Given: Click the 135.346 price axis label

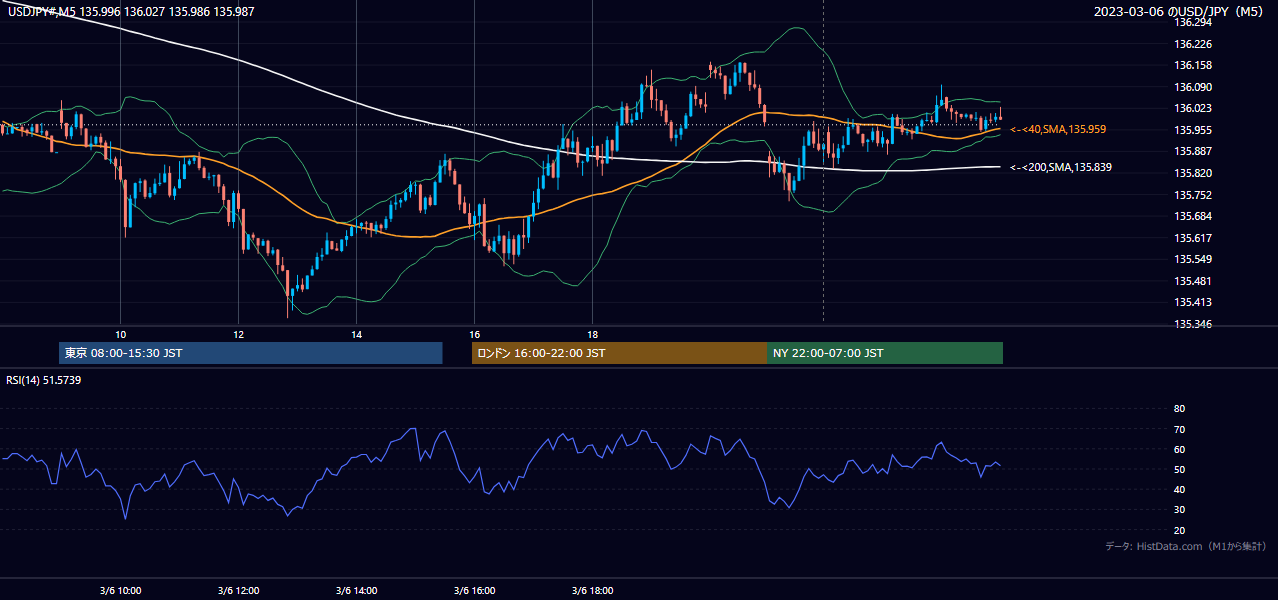Looking at the screenshot, I should coord(1192,324).
